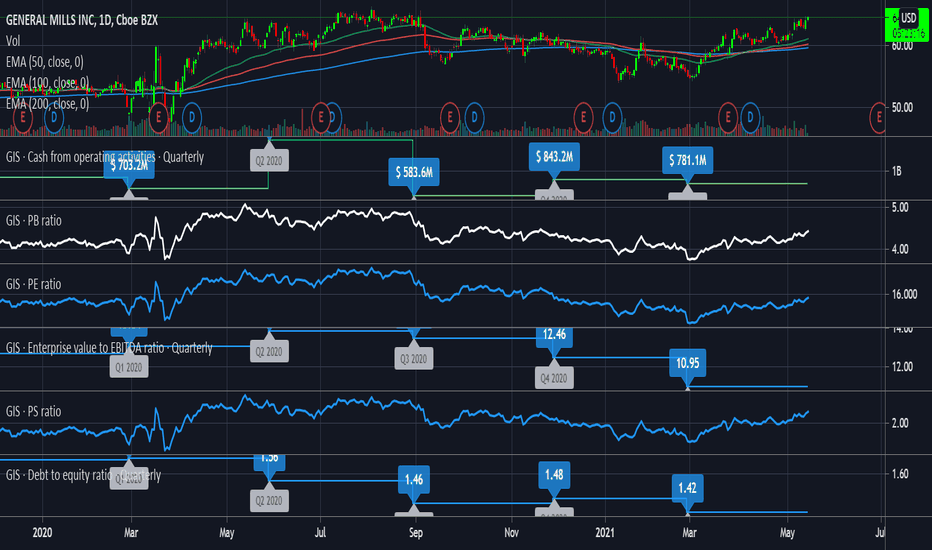Click the Enterprise value to EBITDA pane title
Screen dimensions: 932x550
coord(109,348)
